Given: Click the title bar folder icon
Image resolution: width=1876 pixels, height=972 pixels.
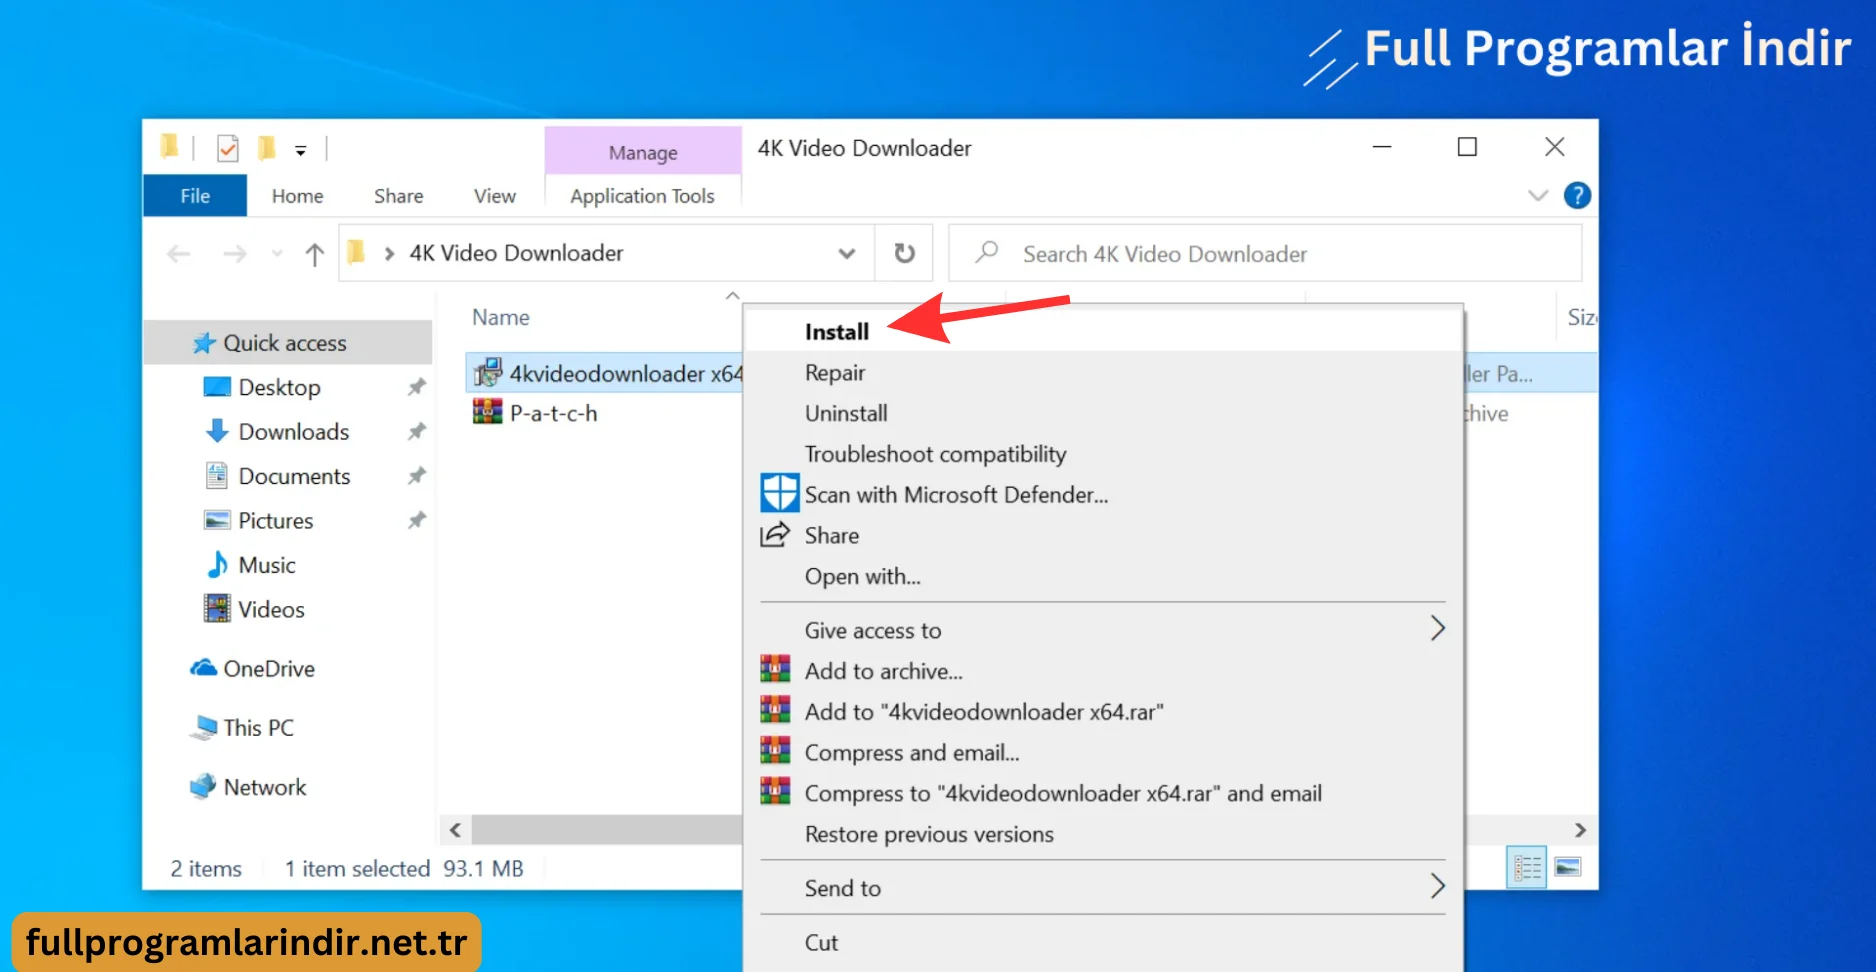Looking at the screenshot, I should click(x=169, y=148).
